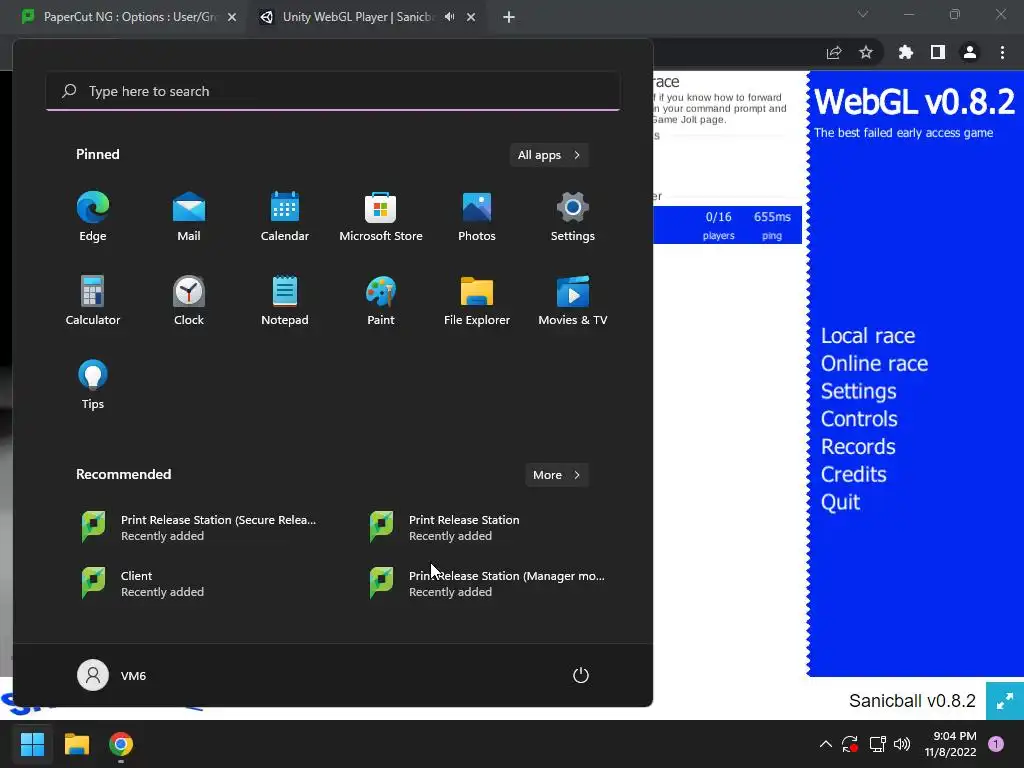1024x768 pixels.
Task: Open Chrome's tab search dropdown
Action: pyautogui.click(x=863, y=14)
